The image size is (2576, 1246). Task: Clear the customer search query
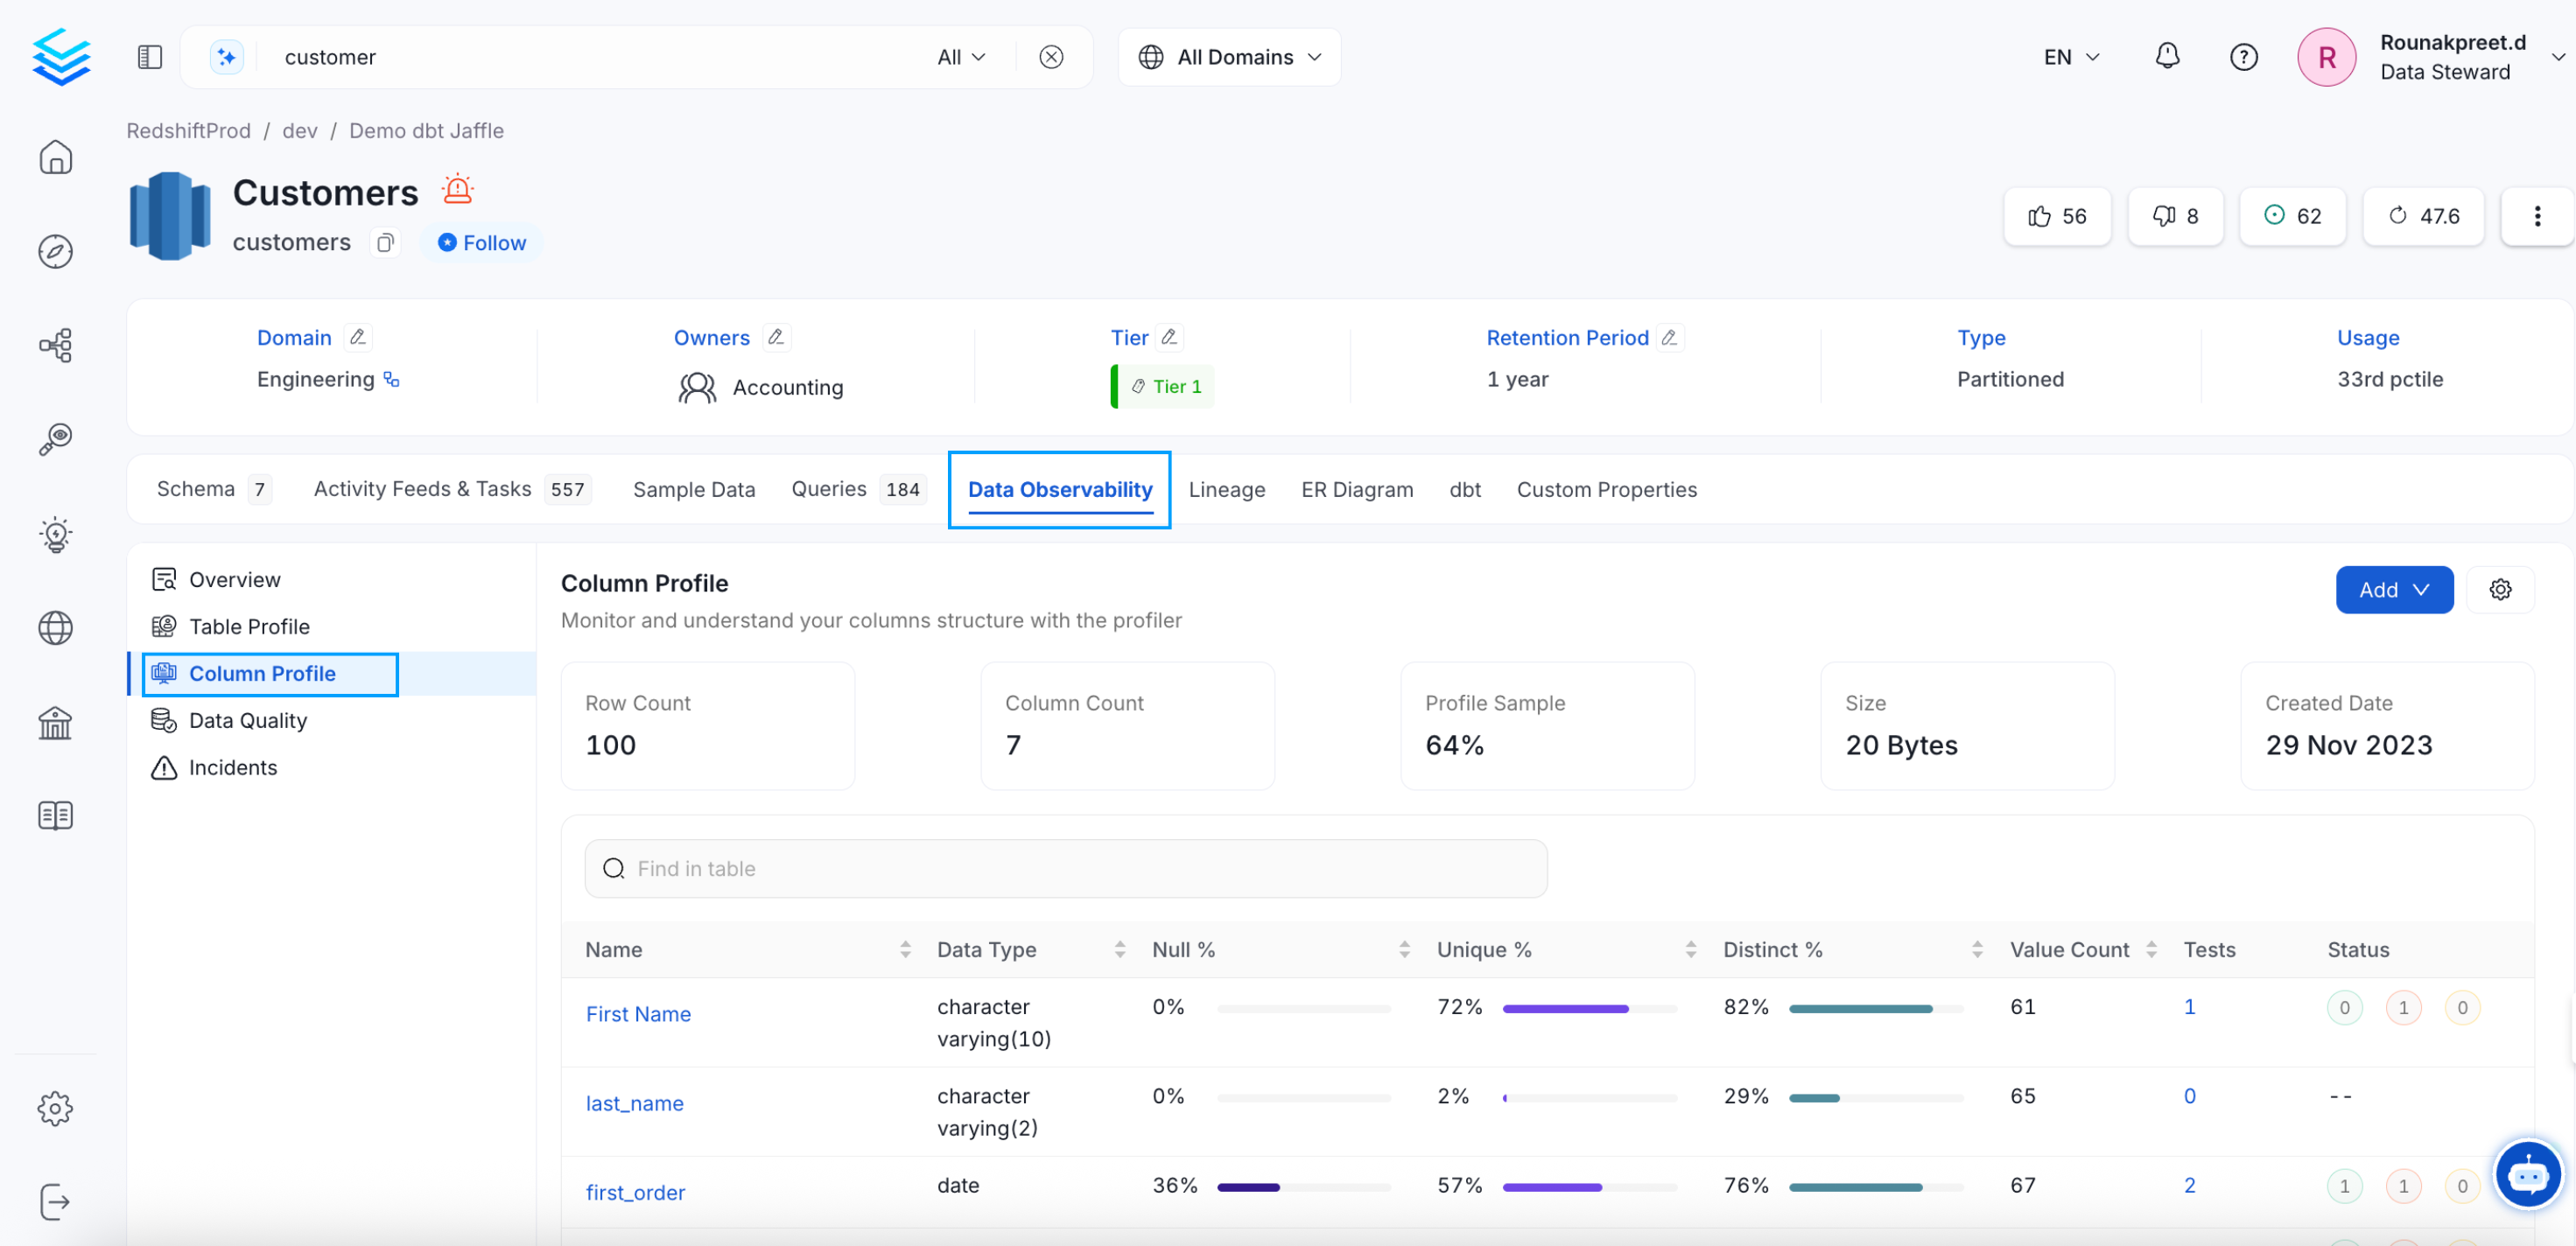(x=1050, y=57)
